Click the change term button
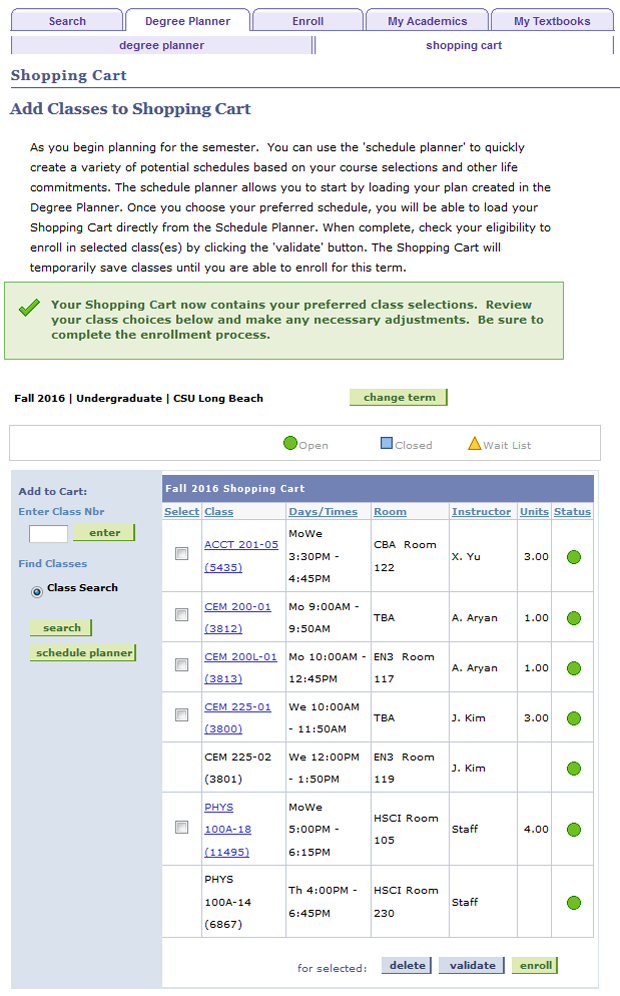 pyautogui.click(x=398, y=397)
